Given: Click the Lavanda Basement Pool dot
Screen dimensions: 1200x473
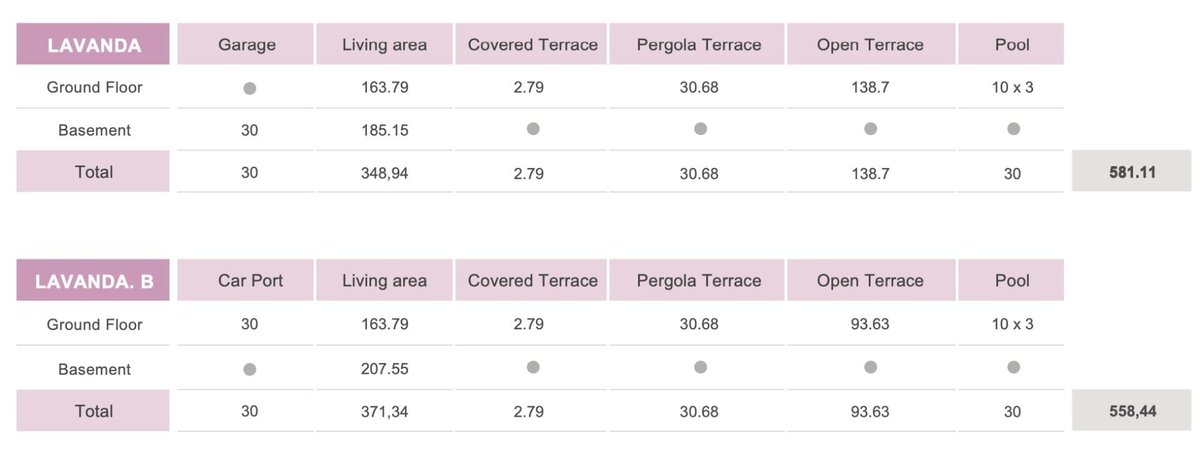Looking at the screenshot, I should pyautogui.click(x=1013, y=129).
